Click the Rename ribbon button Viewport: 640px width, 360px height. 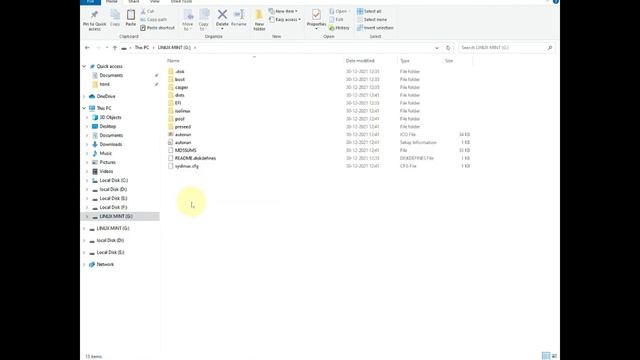(239, 18)
